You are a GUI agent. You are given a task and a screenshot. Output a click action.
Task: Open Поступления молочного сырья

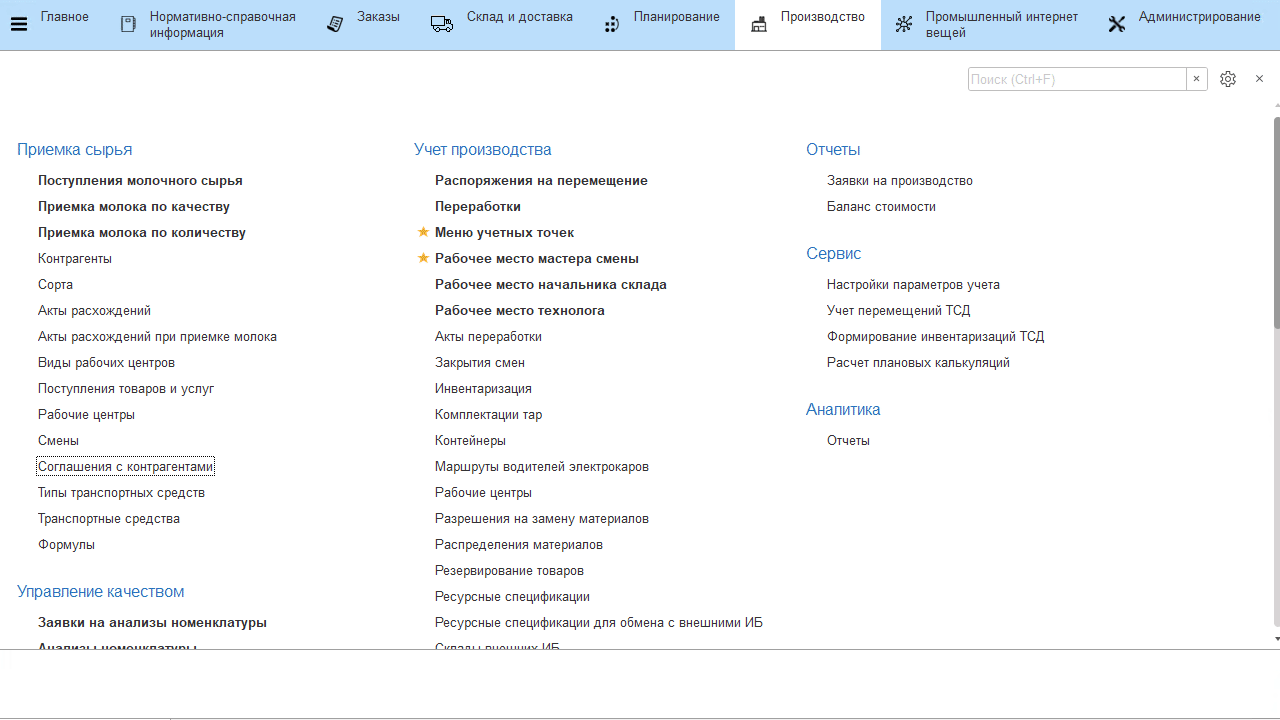[x=140, y=181]
